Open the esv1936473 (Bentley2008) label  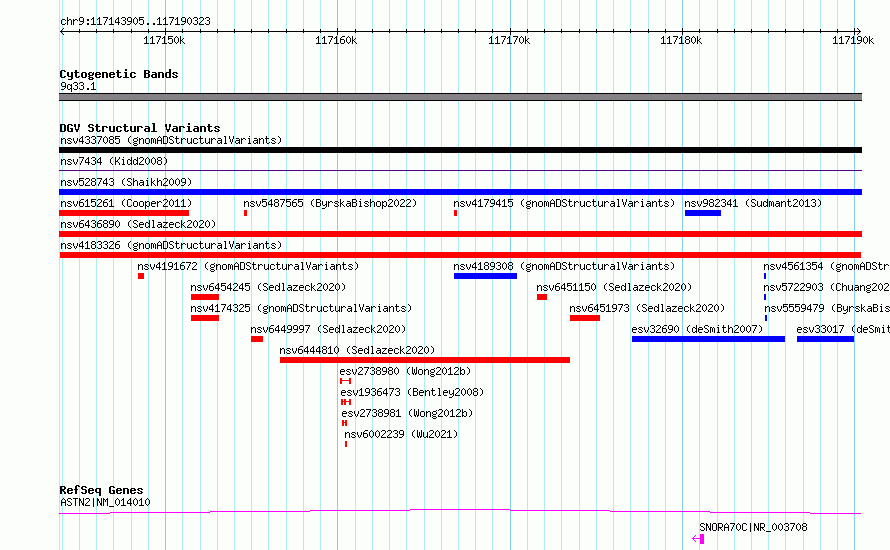tap(412, 392)
